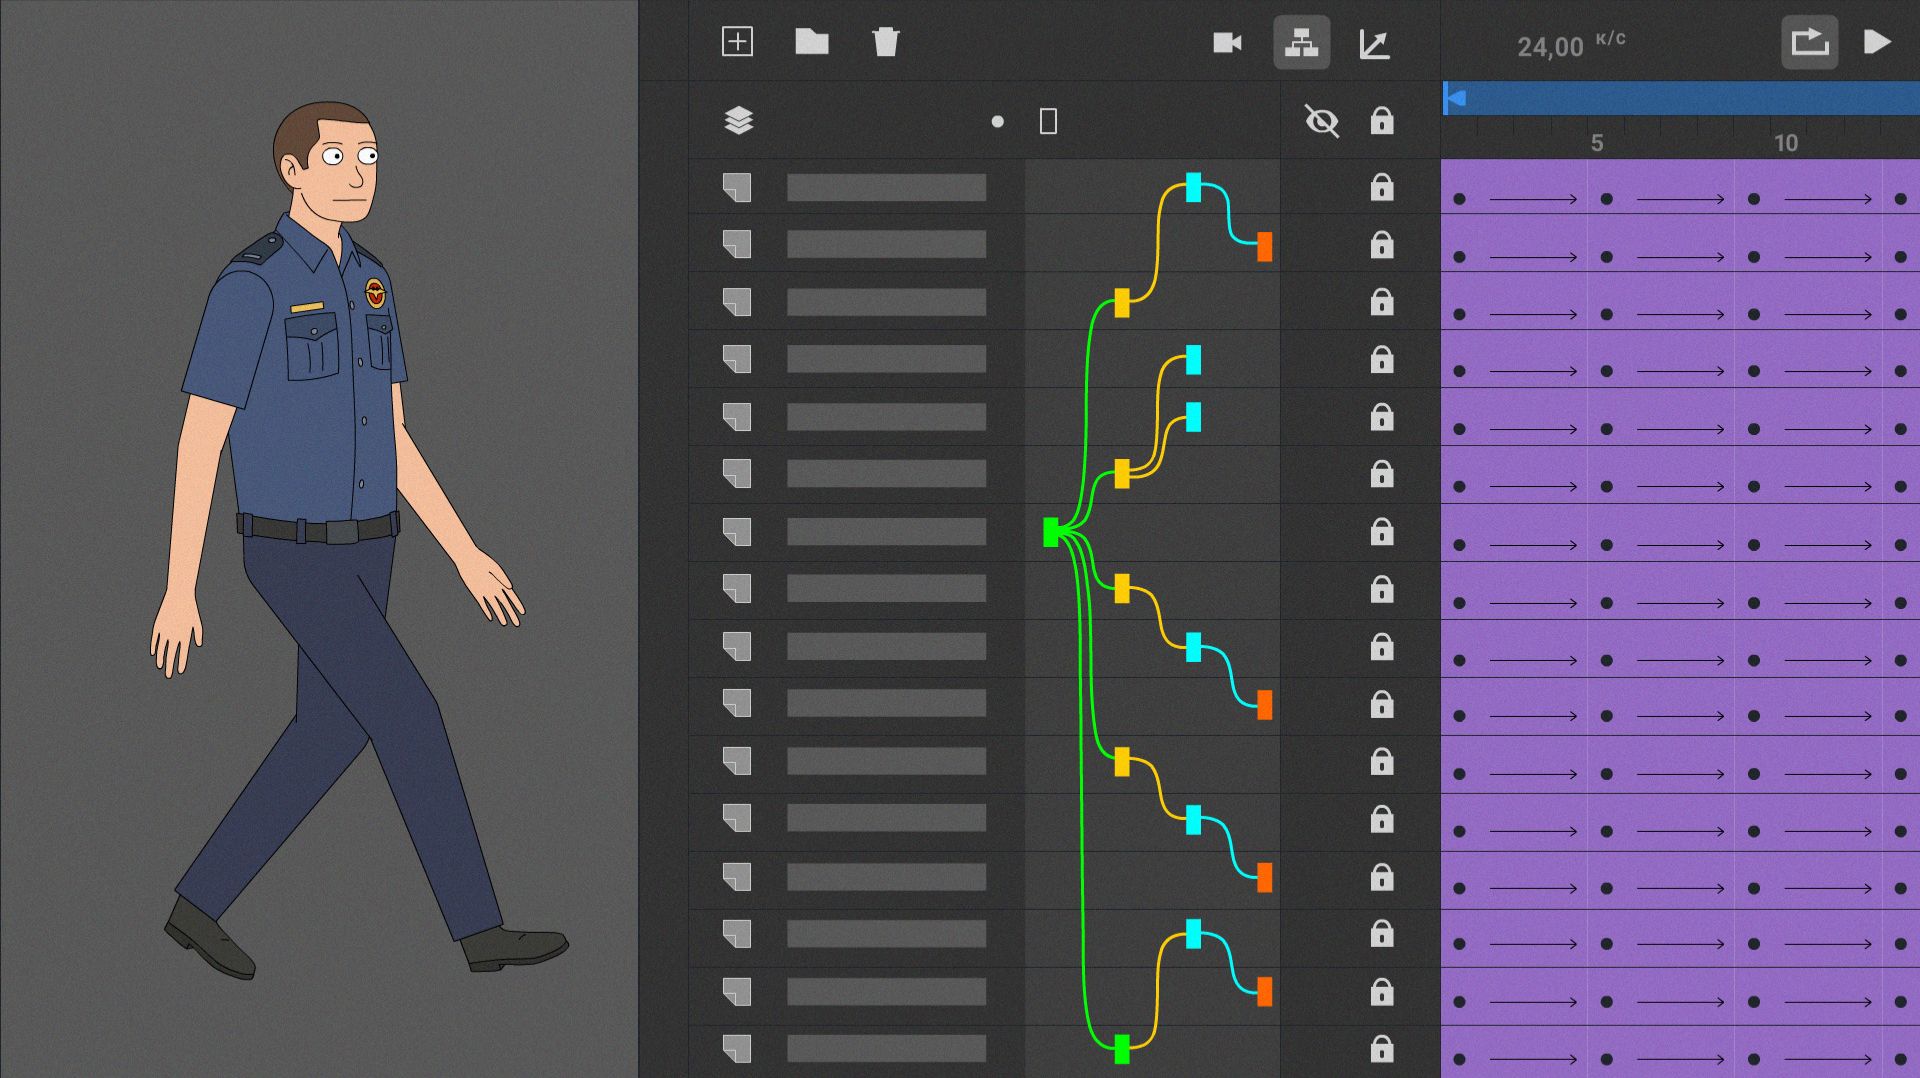Click the dot icon in the layers header
The height and width of the screenshot is (1078, 1920).
[x=997, y=122]
